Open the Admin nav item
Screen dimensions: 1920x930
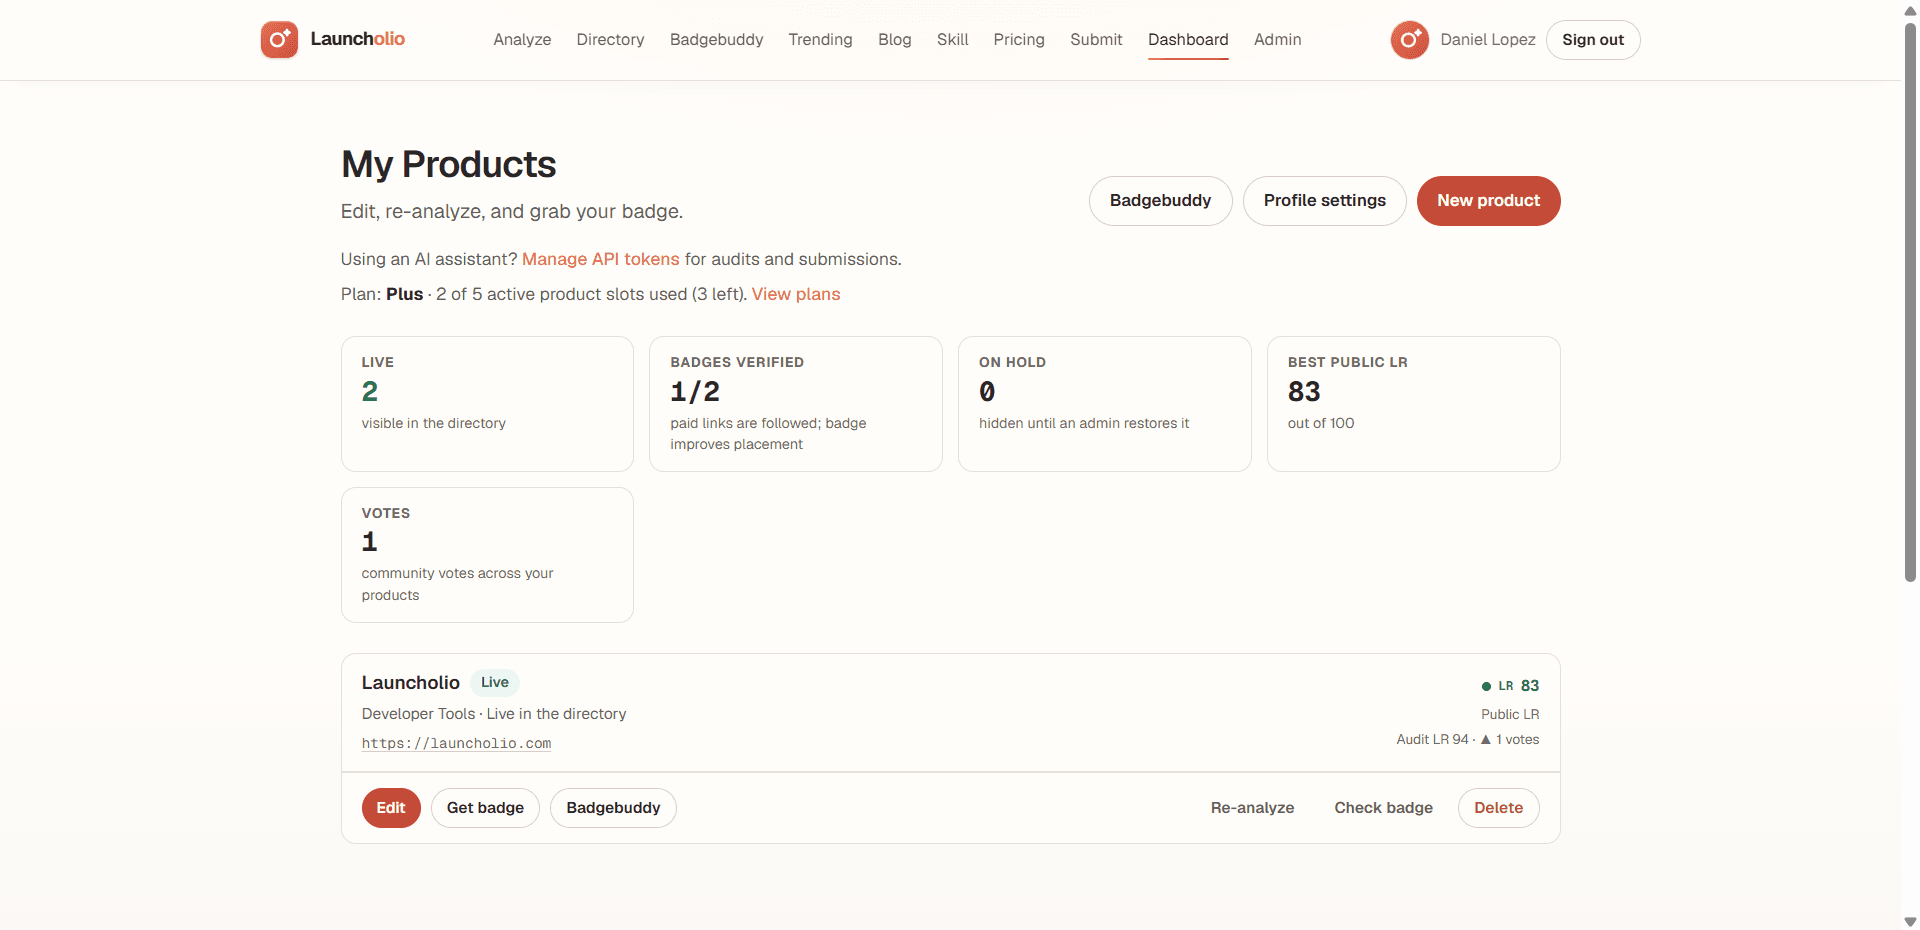pyautogui.click(x=1277, y=40)
